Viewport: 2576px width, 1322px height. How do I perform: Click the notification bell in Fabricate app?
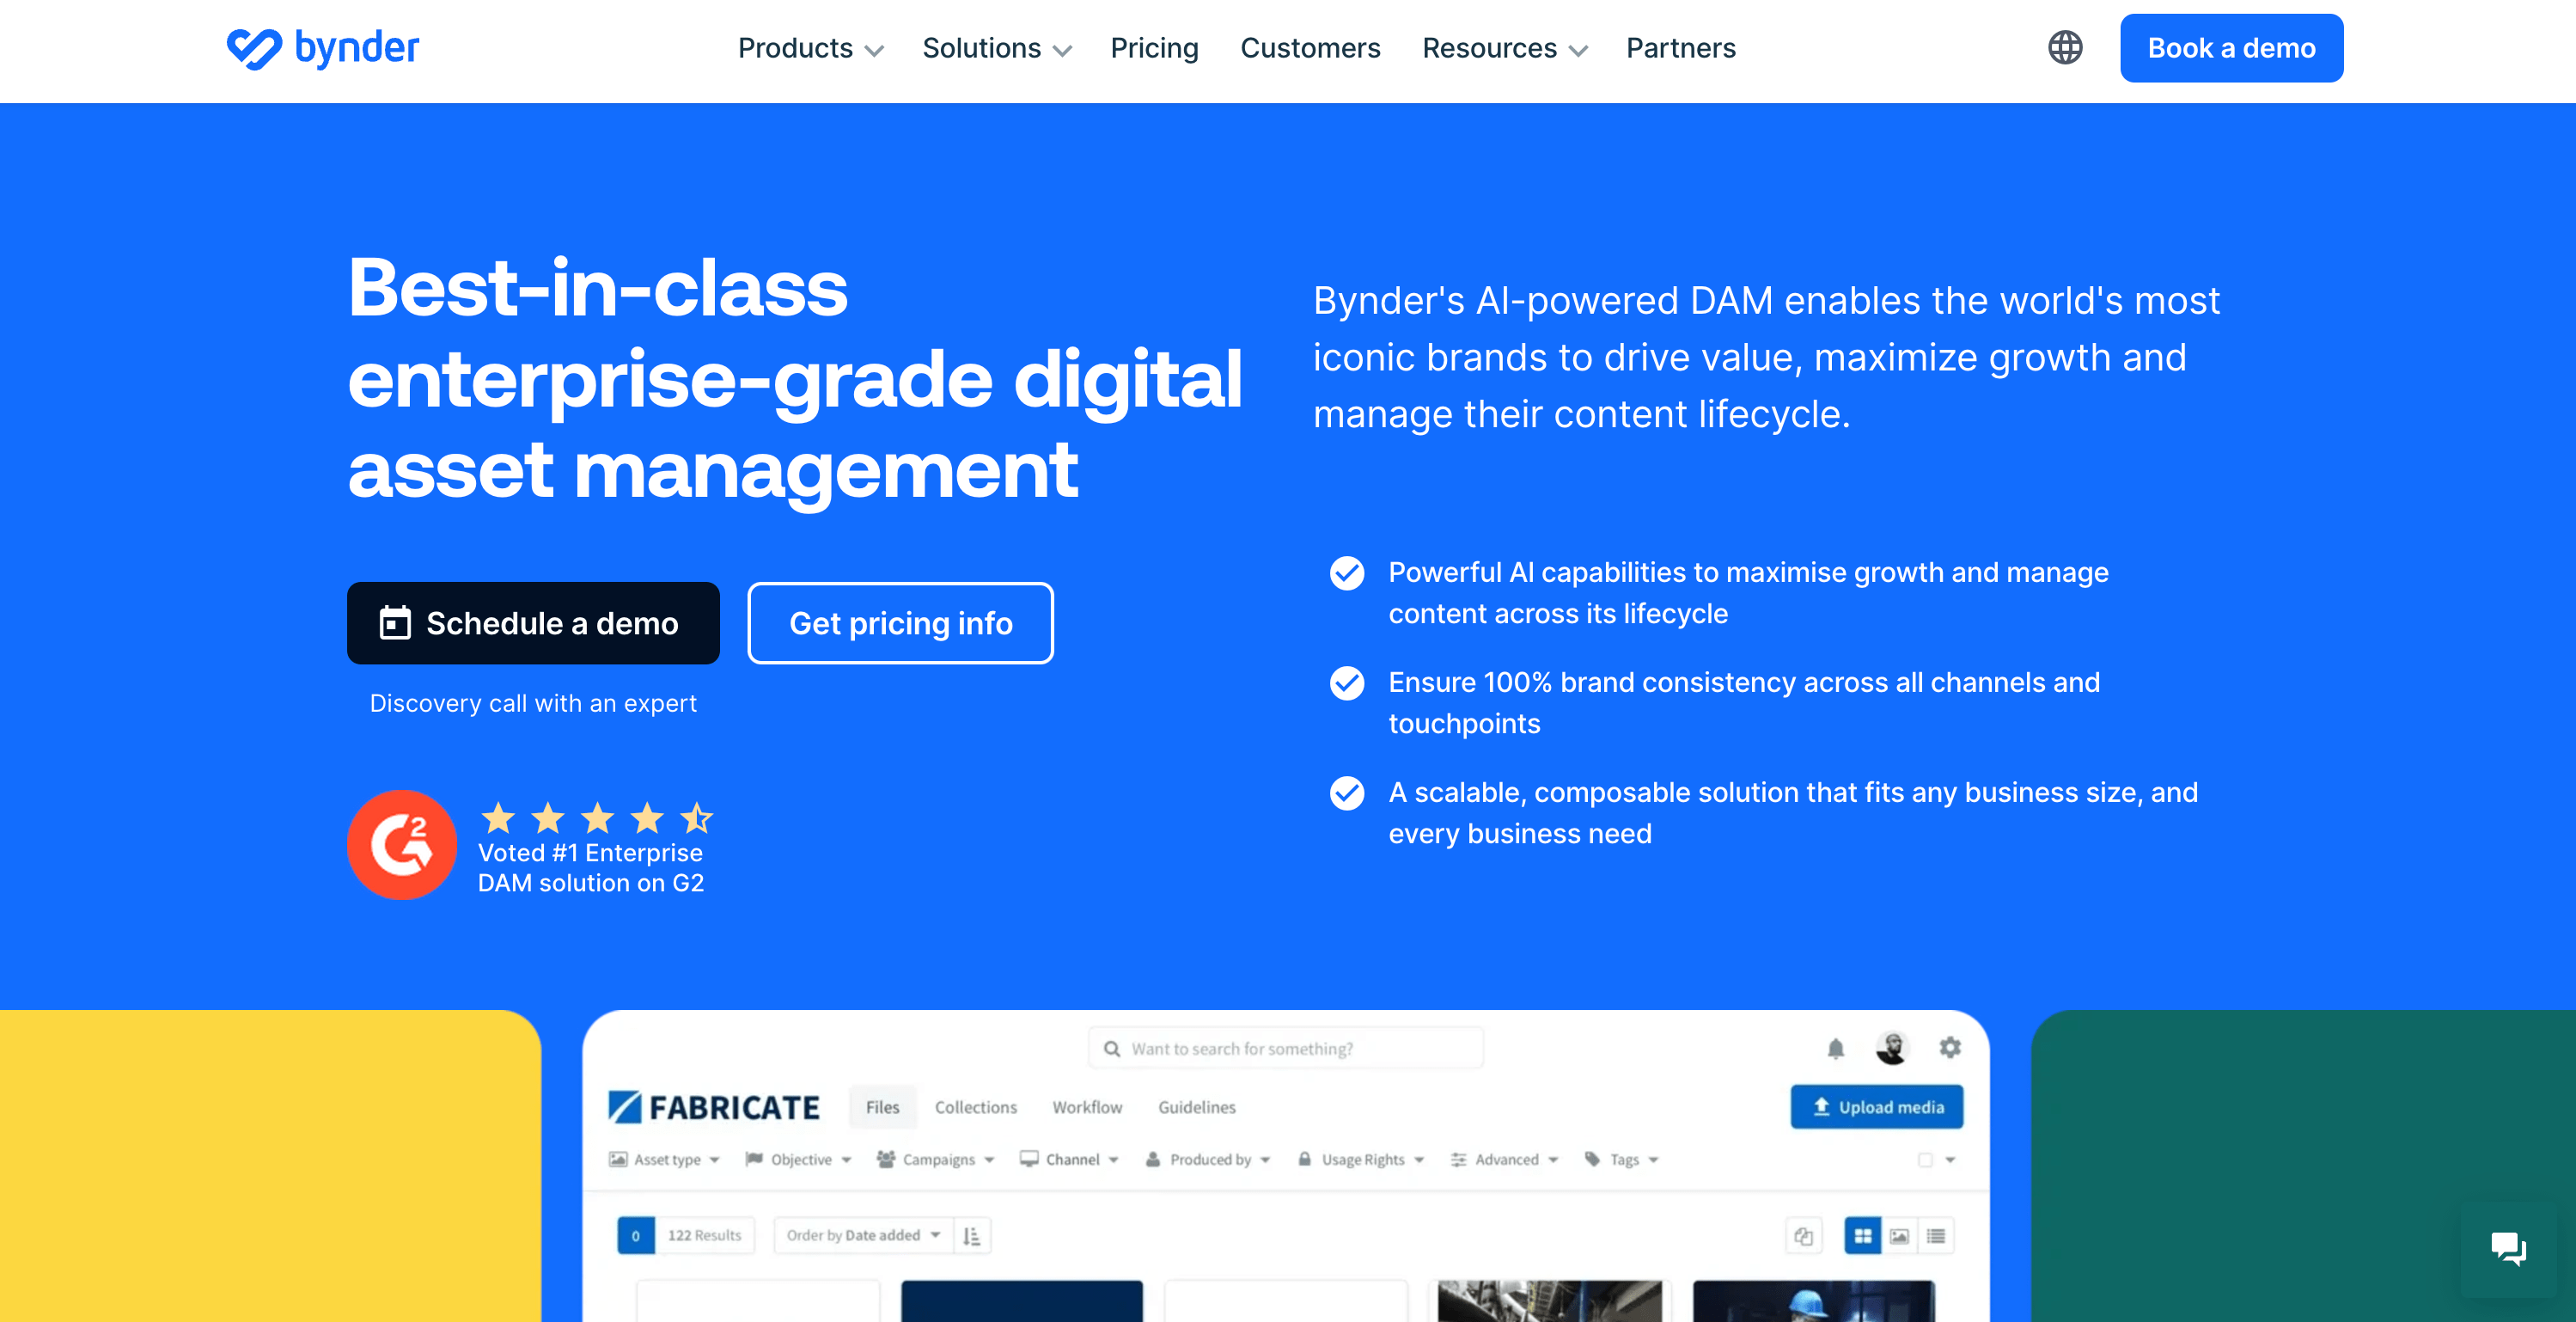tap(1836, 1048)
